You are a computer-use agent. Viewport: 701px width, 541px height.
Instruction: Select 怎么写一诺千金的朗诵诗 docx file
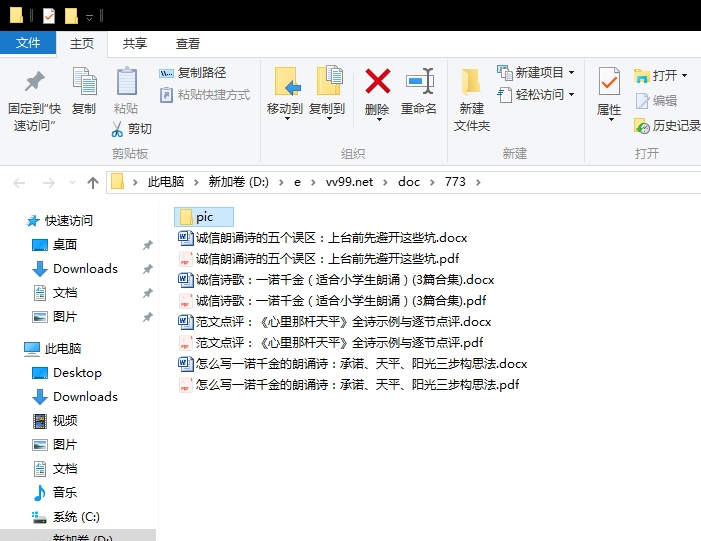point(353,363)
